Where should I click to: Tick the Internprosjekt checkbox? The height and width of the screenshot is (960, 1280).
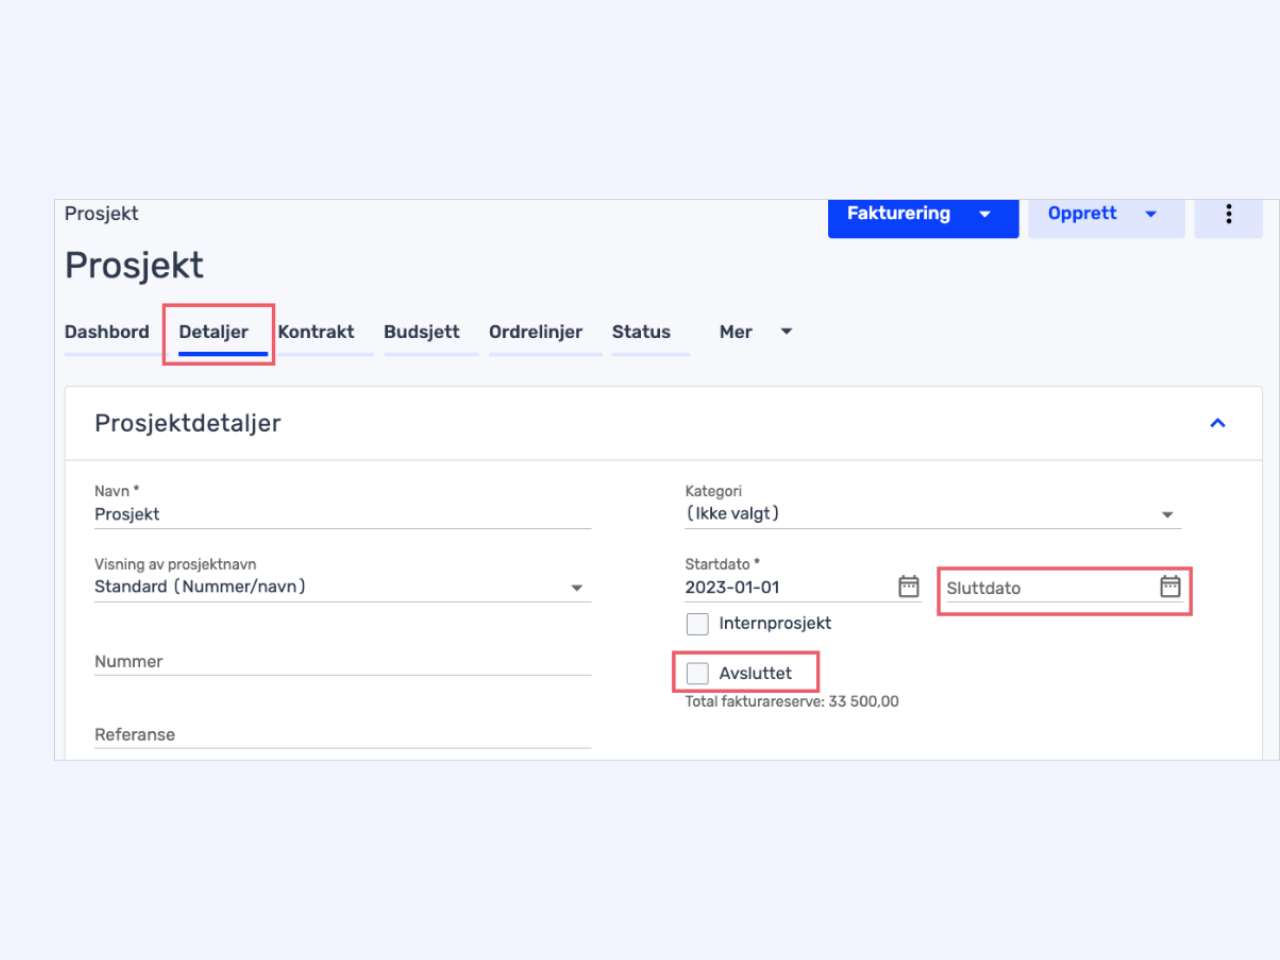point(697,624)
